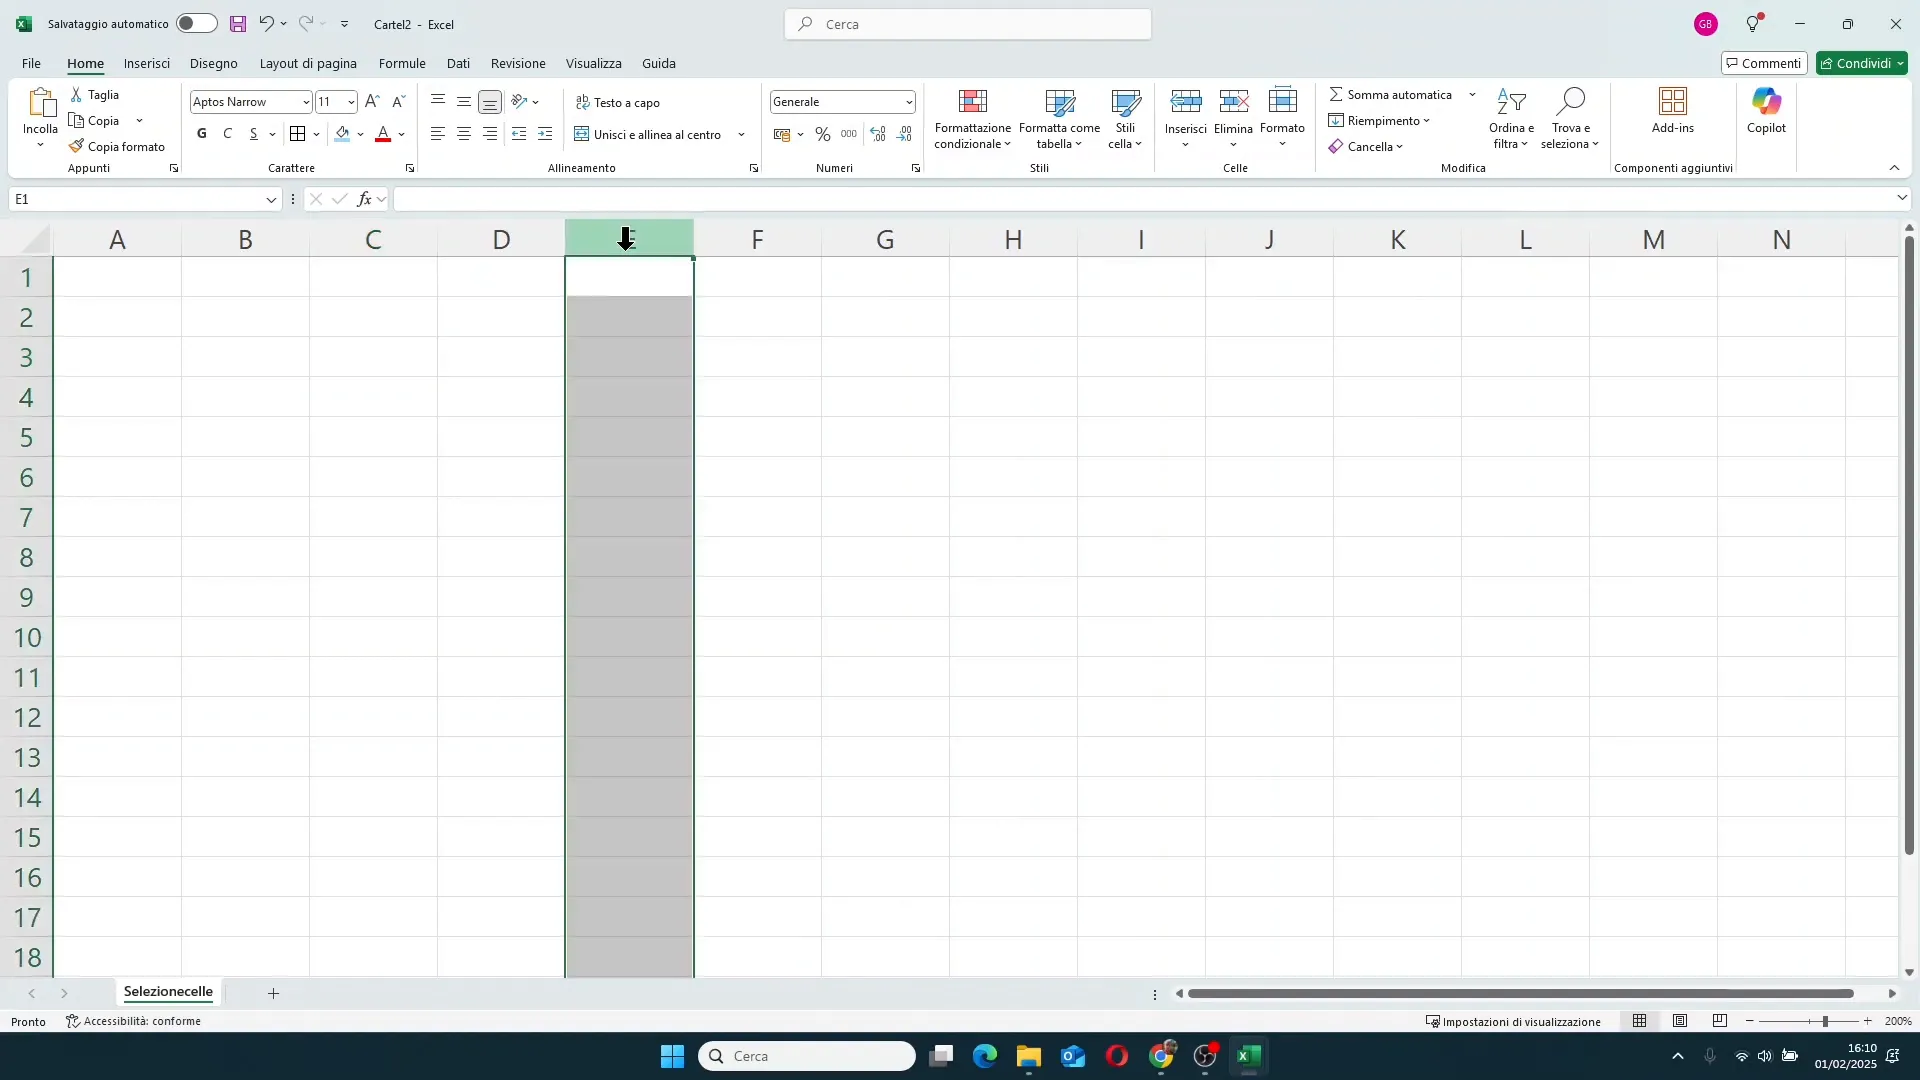Open Ordina e filtra menu
This screenshot has height=1080, width=1920.
[x=1511, y=120]
